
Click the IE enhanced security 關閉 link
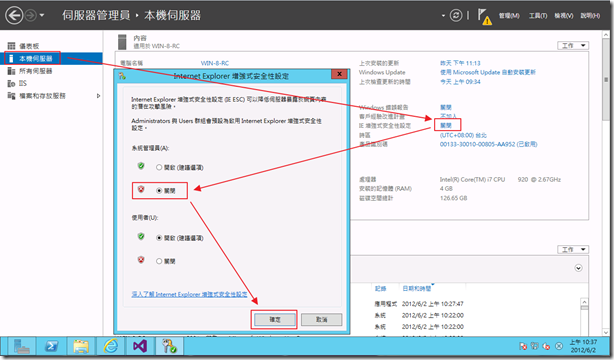tap(446, 125)
